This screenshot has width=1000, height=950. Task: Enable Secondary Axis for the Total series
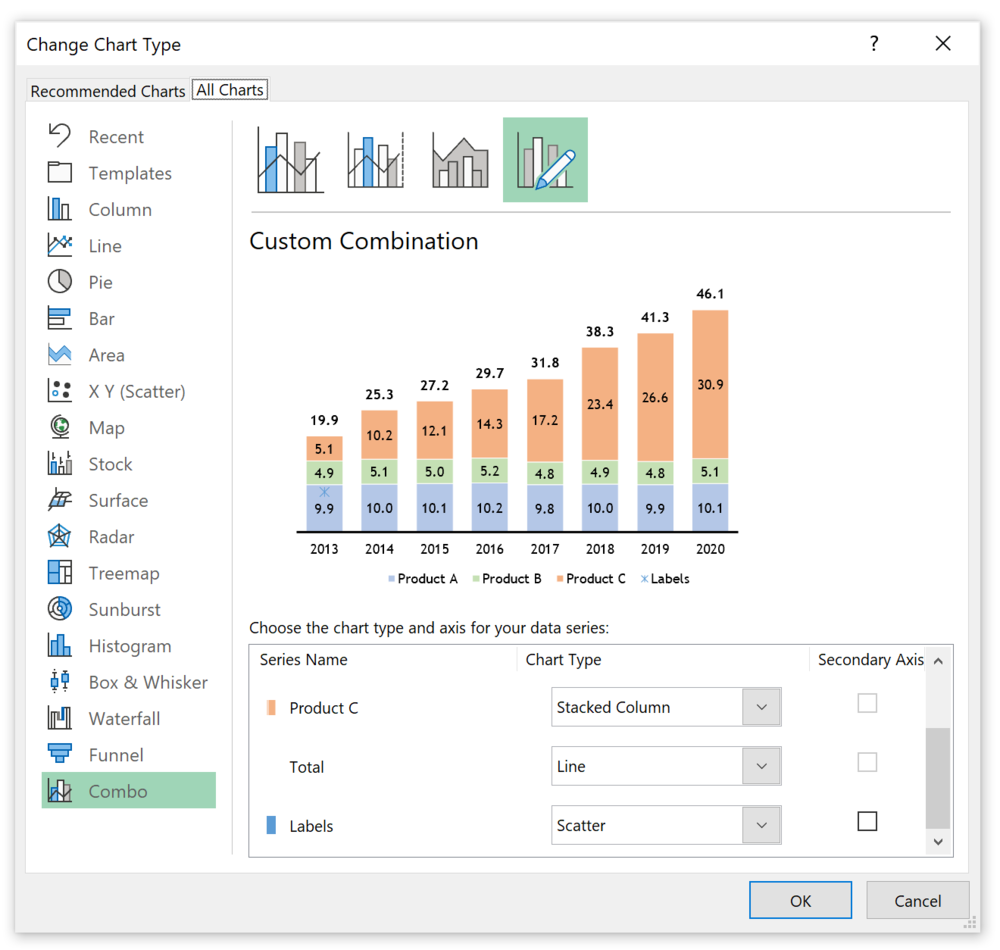[x=867, y=762]
